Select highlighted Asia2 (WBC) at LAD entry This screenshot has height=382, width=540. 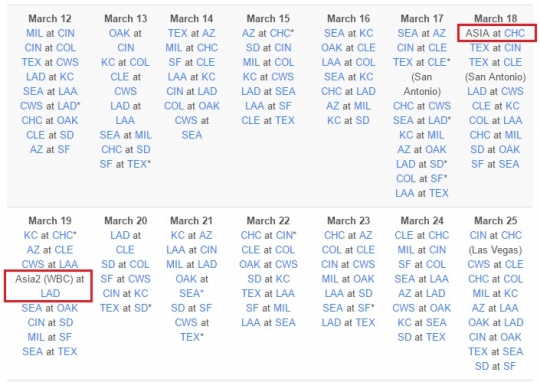tap(49, 286)
